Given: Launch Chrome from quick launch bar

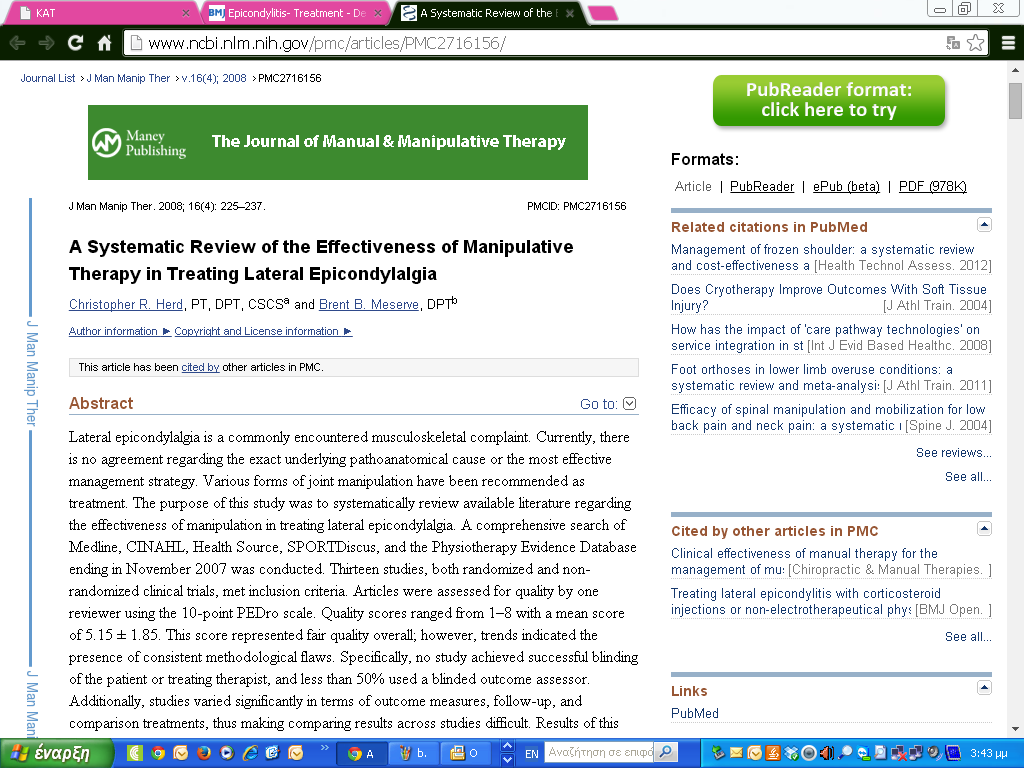Looking at the screenshot, I should tap(157, 753).
